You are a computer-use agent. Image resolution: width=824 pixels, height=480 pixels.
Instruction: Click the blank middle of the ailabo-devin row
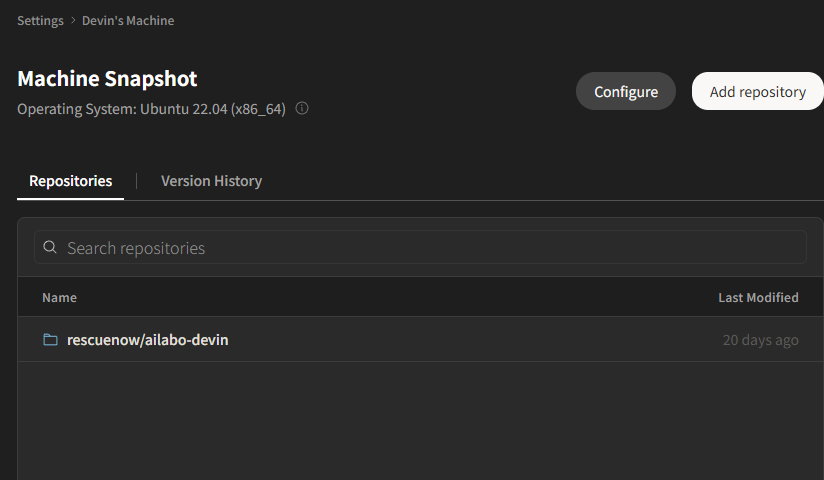(x=473, y=340)
